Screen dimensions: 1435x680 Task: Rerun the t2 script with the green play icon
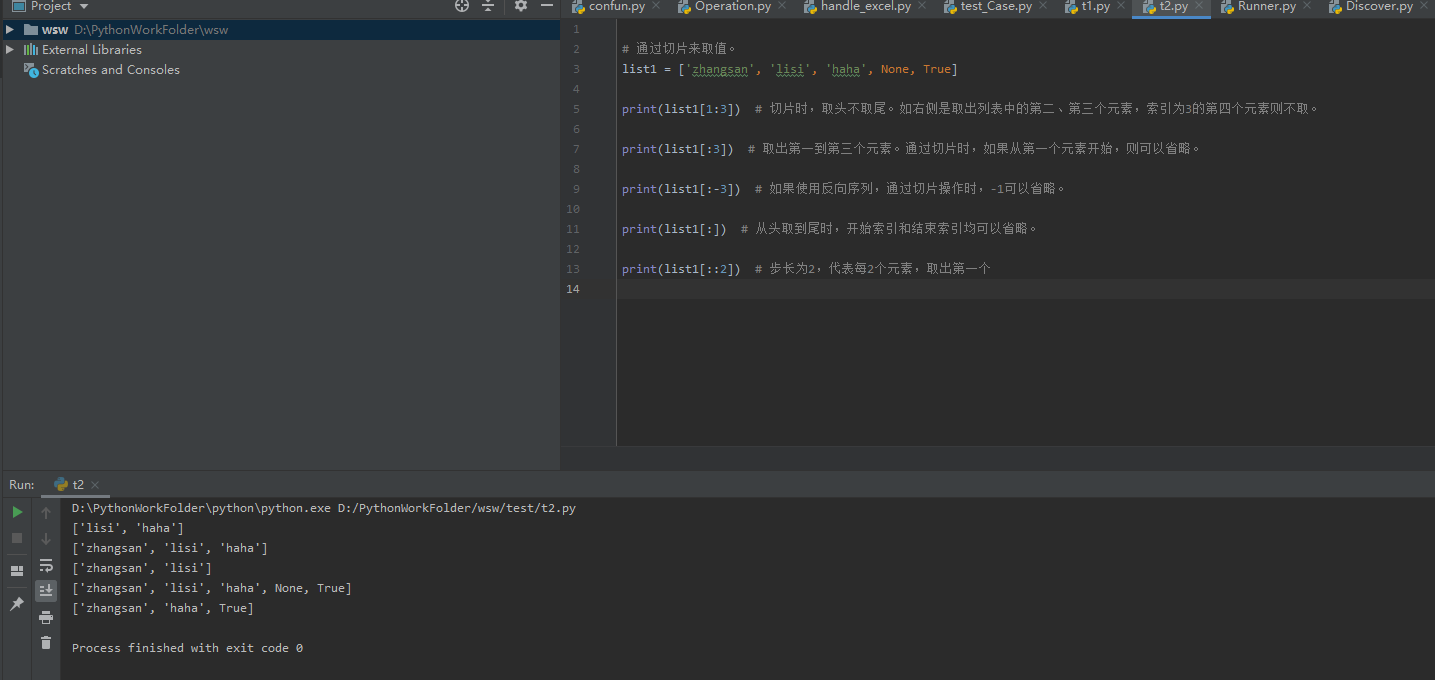pyautogui.click(x=16, y=511)
